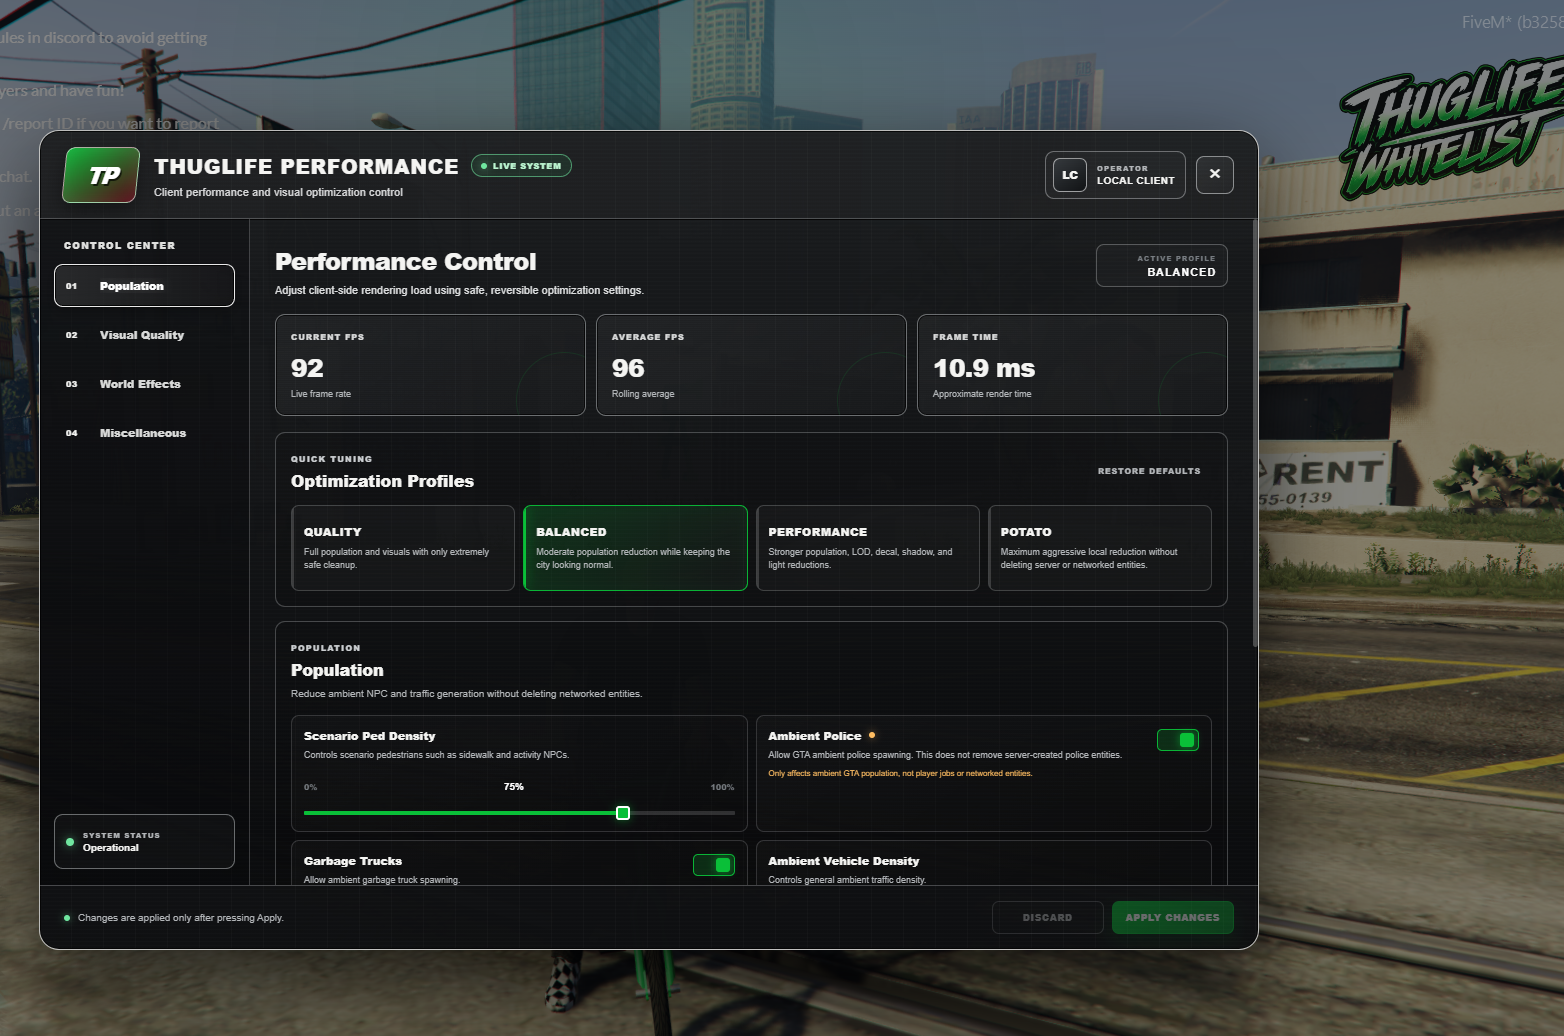This screenshot has height=1036, width=1564.
Task: Toggle the Ambient Police switch
Action: [1178, 740]
